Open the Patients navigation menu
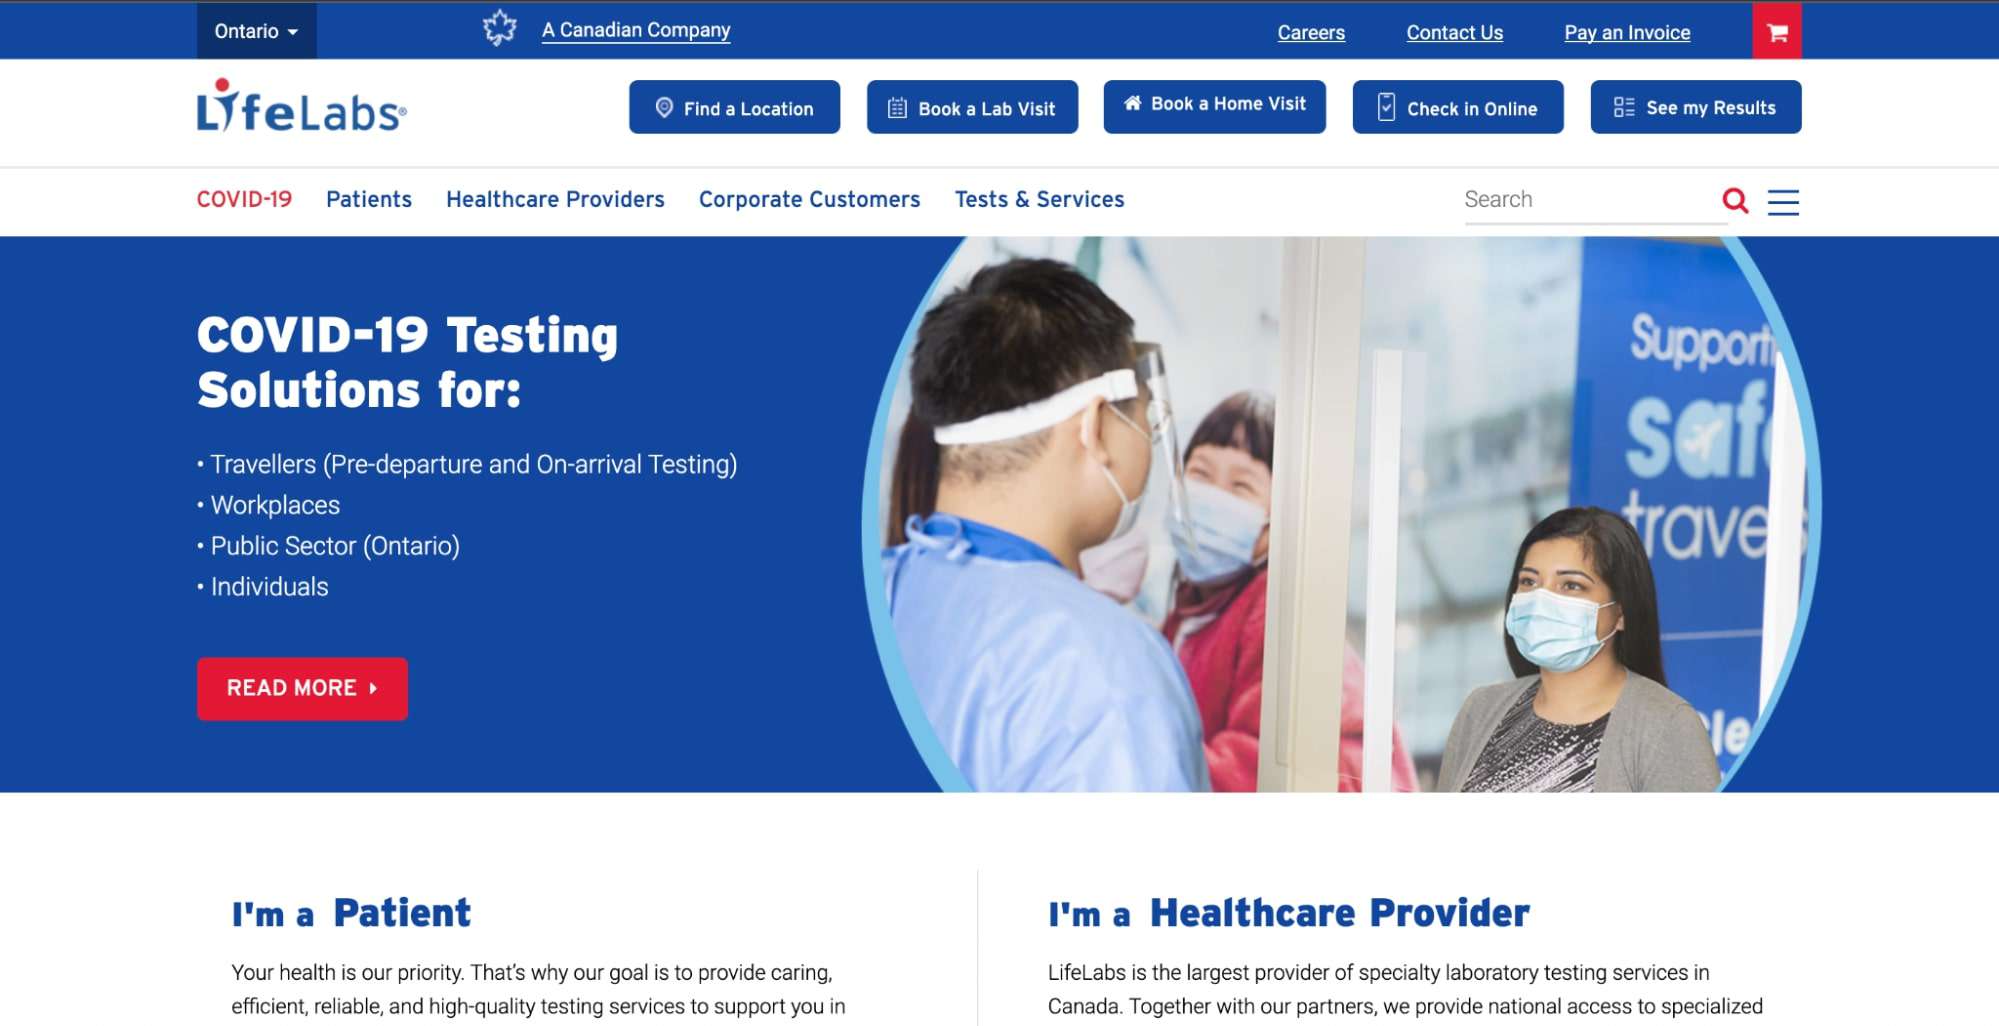The image size is (1999, 1026). (x=369, y=199)
